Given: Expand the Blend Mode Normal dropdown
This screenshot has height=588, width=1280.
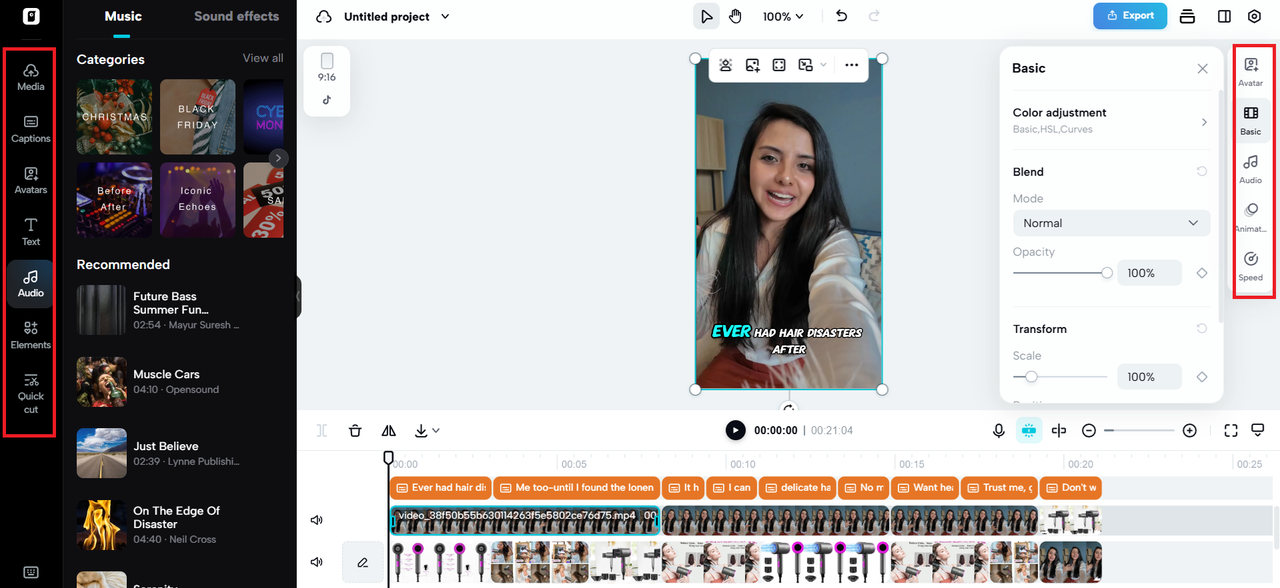Looking at the screenshot, I should point(1111,223).
